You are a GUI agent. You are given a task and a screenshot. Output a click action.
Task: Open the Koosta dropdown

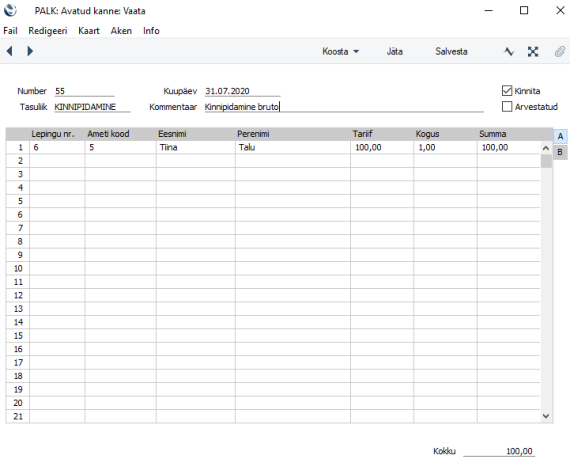pyautogui.click(x=341, y=52)
